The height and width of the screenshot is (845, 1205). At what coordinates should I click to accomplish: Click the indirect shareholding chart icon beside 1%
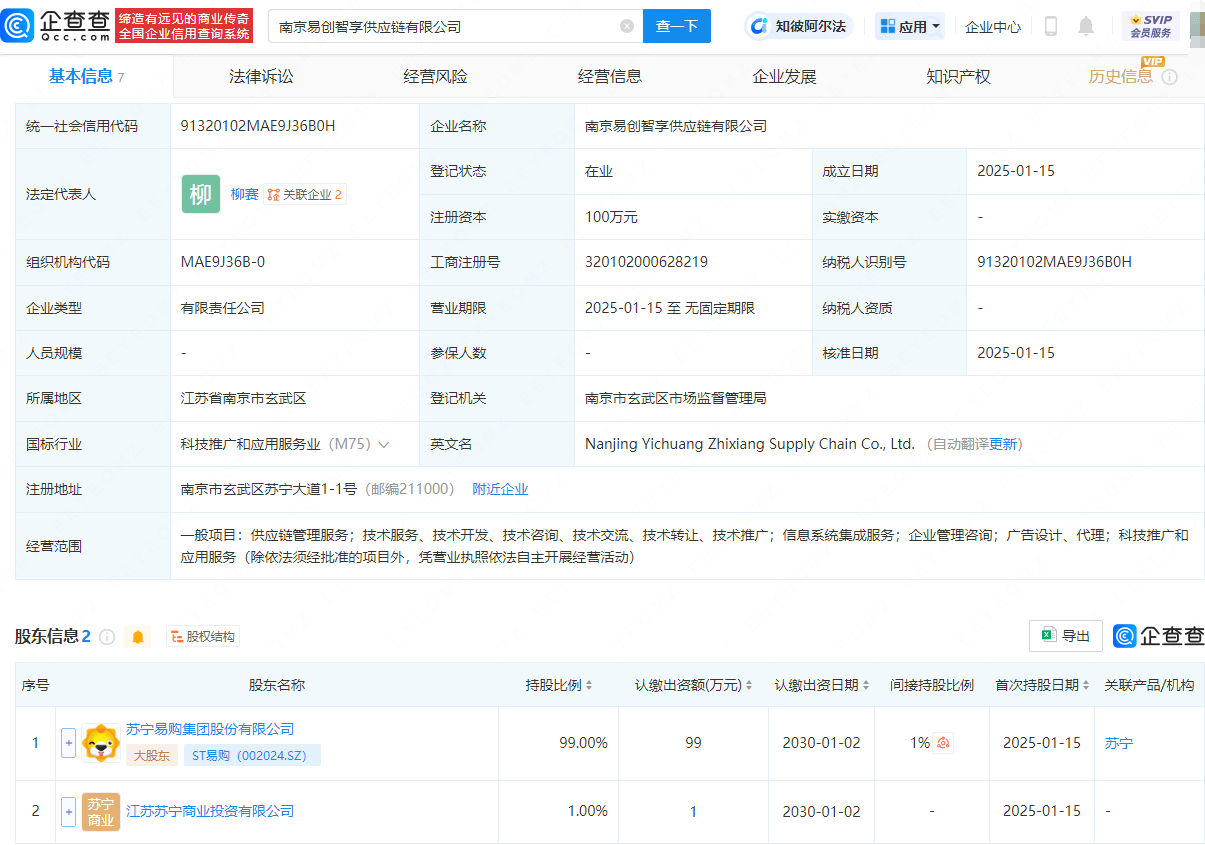click(944, 743)
